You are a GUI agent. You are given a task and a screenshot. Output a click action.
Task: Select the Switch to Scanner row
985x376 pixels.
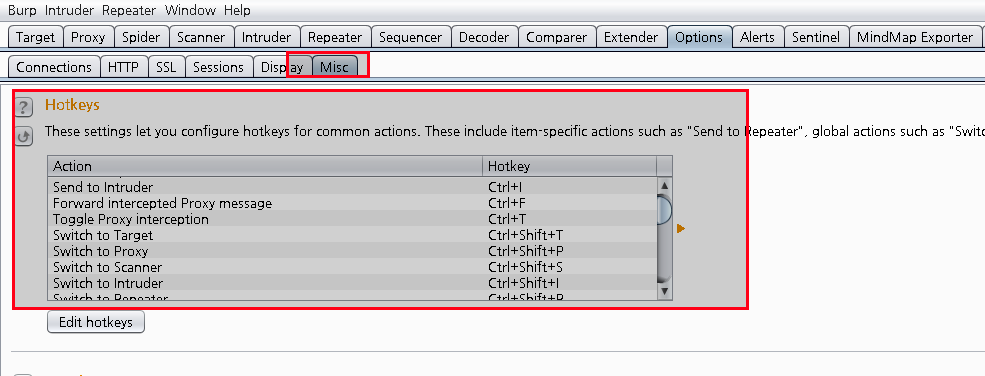352,267
